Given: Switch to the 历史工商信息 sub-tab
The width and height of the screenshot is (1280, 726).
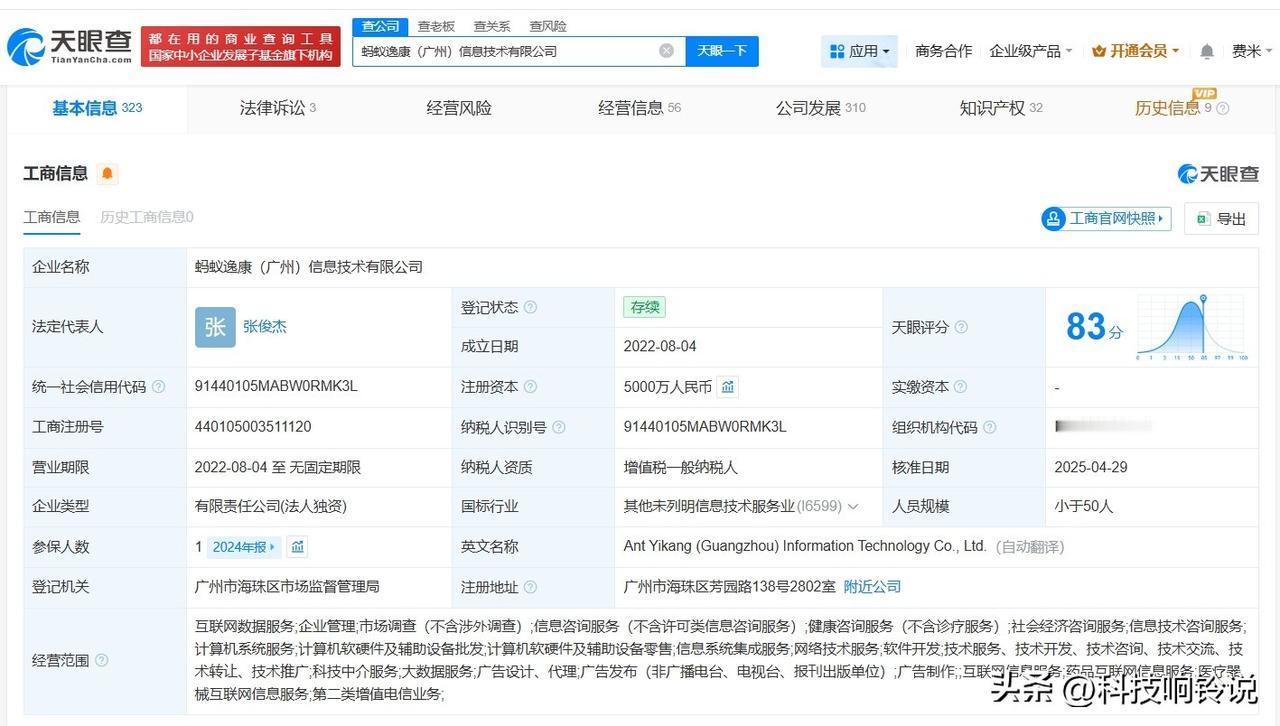Looking at the screenshot, I should tap(147, 217).
